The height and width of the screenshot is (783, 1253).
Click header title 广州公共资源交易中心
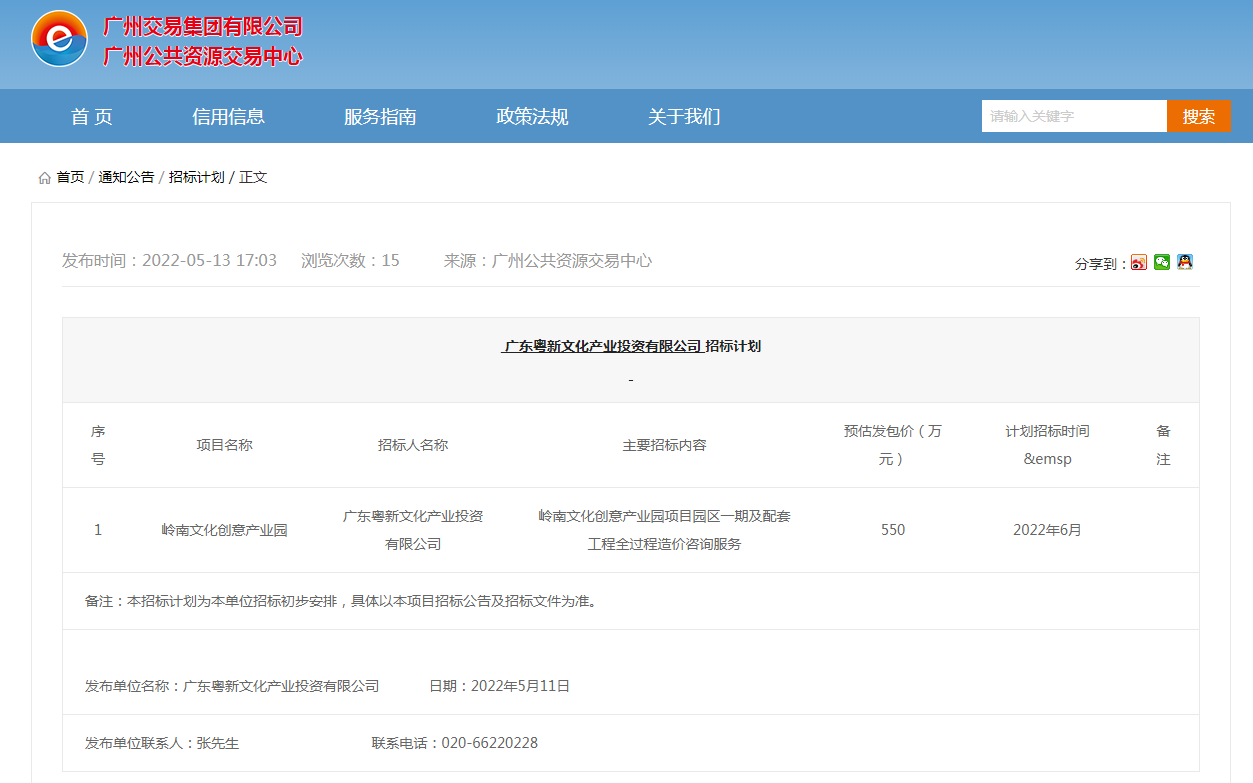[x=203, y=56]
